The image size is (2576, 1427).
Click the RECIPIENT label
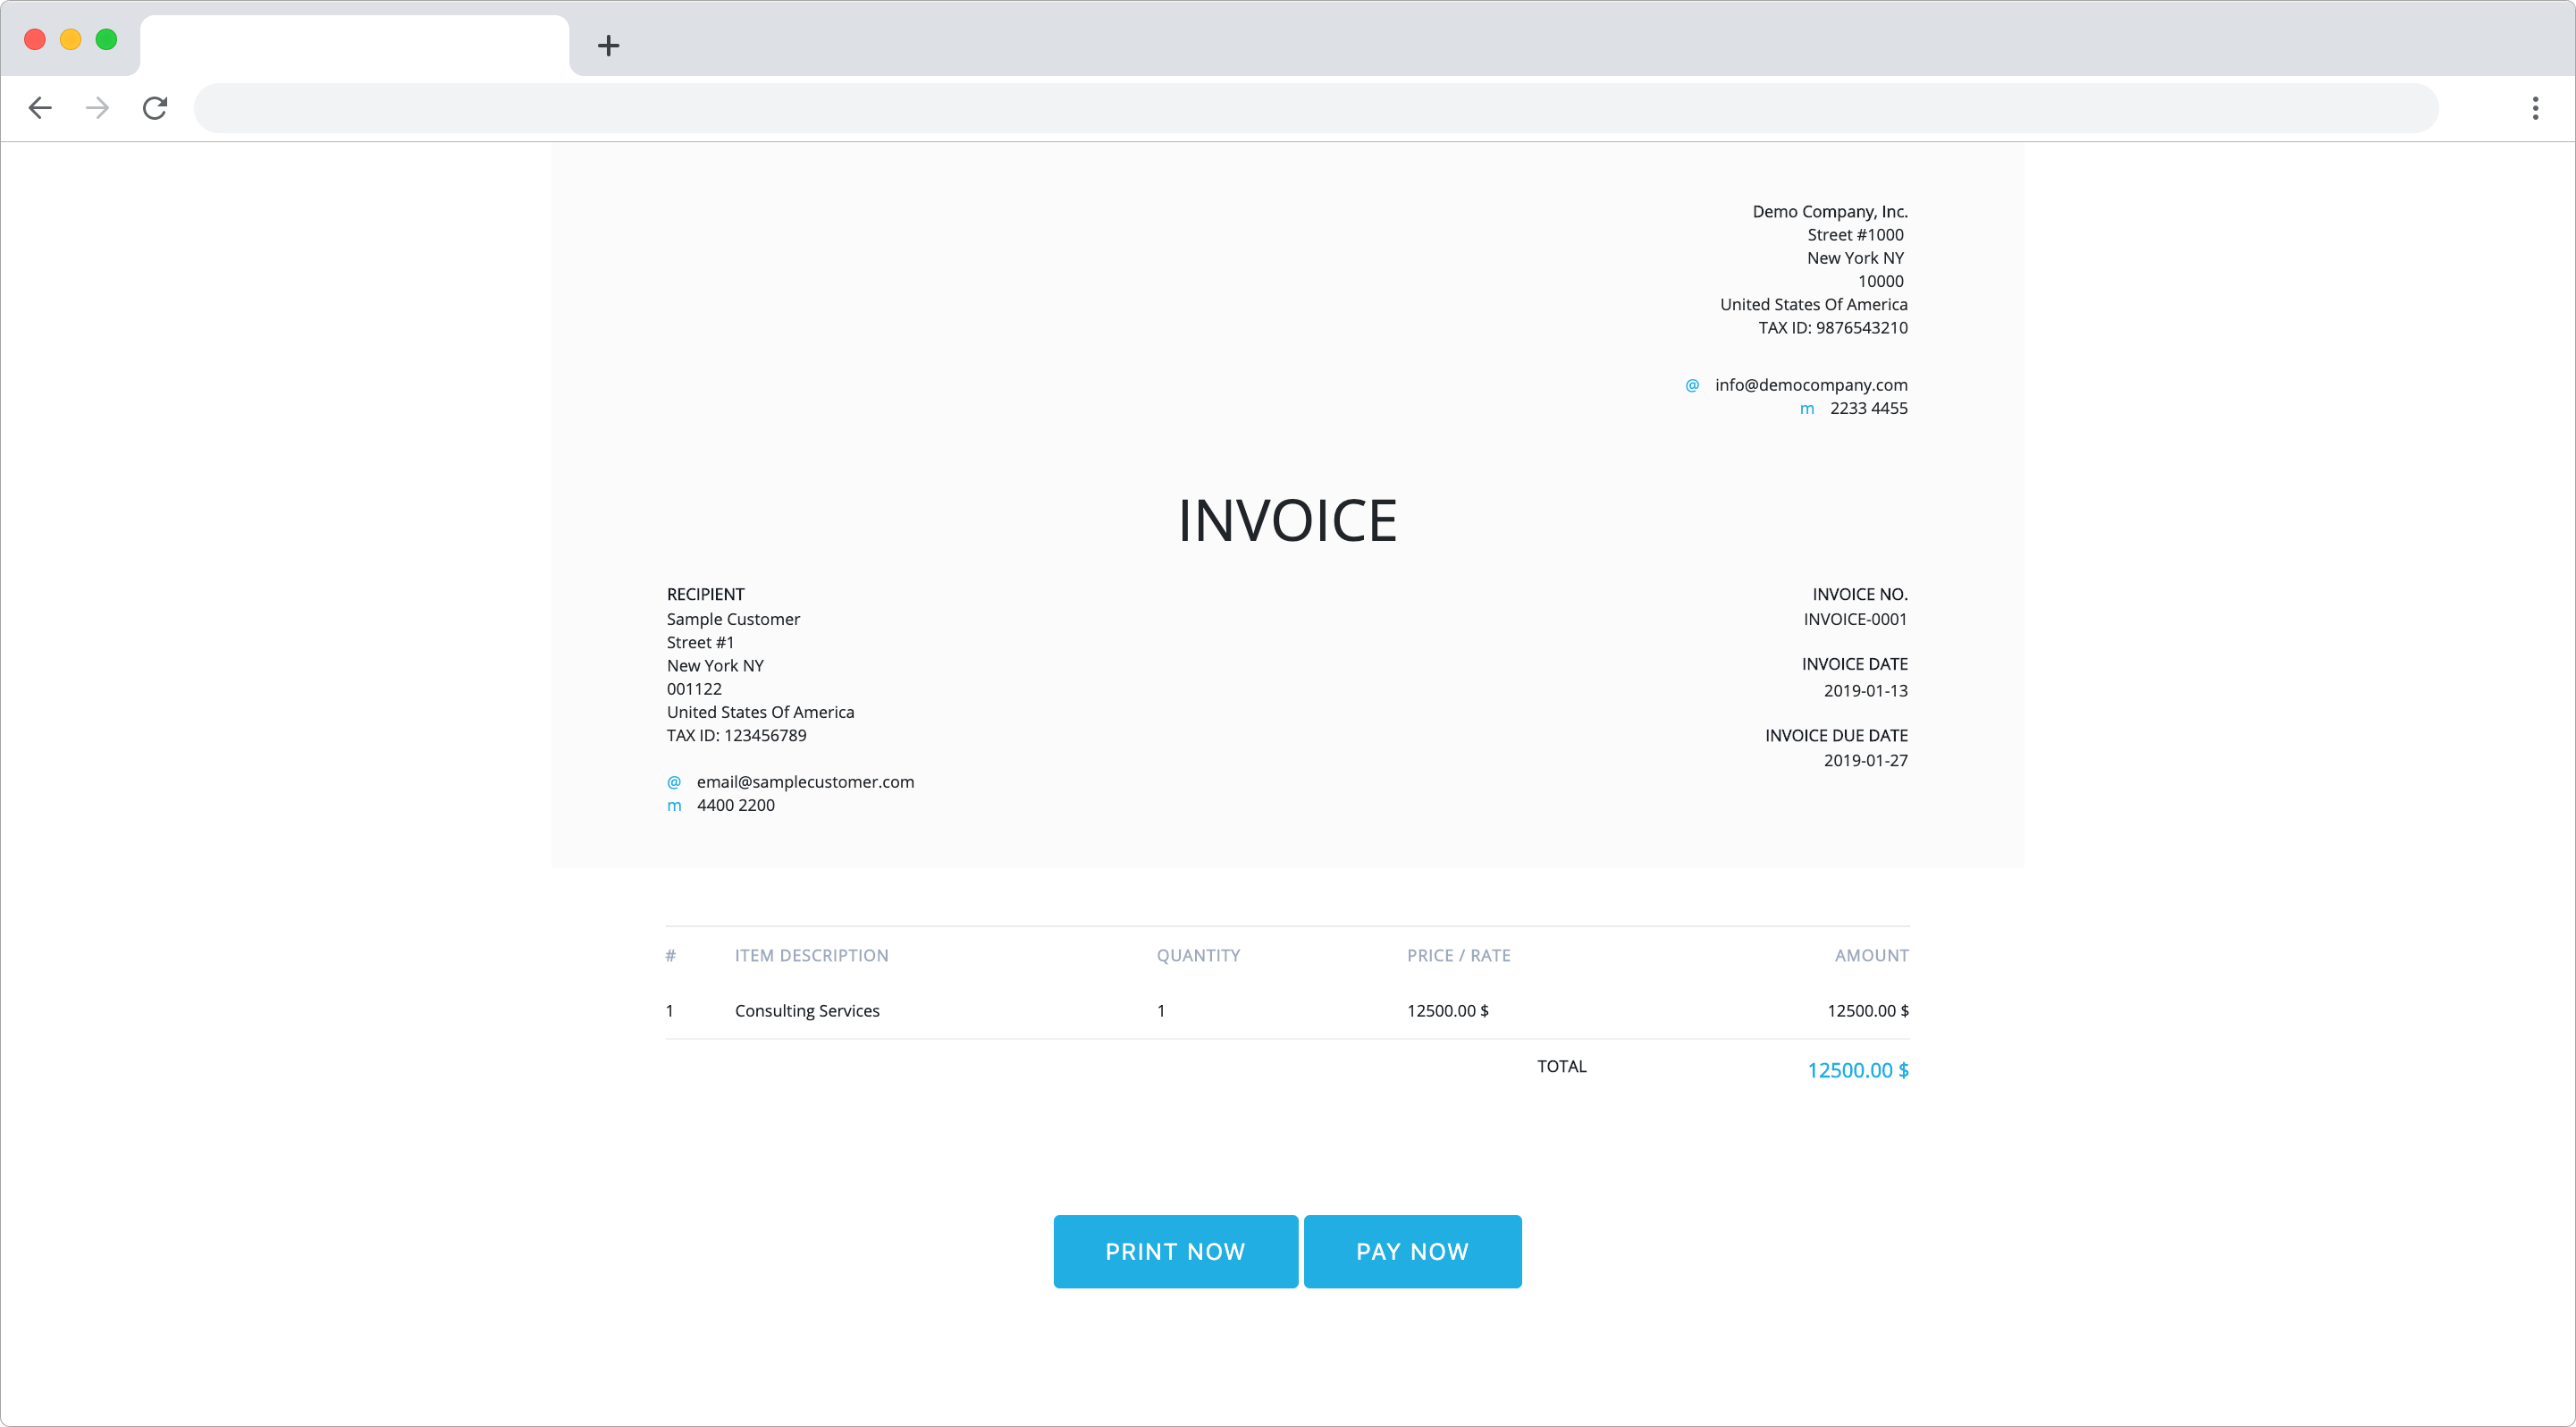click(705, 594)
